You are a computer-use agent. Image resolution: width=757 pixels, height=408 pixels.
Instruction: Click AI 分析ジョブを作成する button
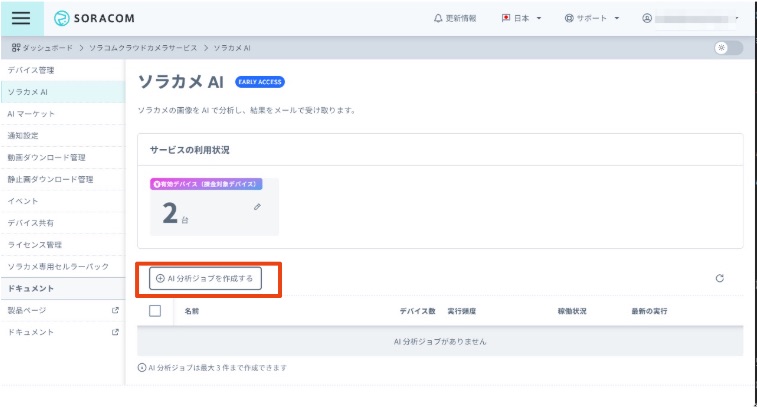coord(205,279)
